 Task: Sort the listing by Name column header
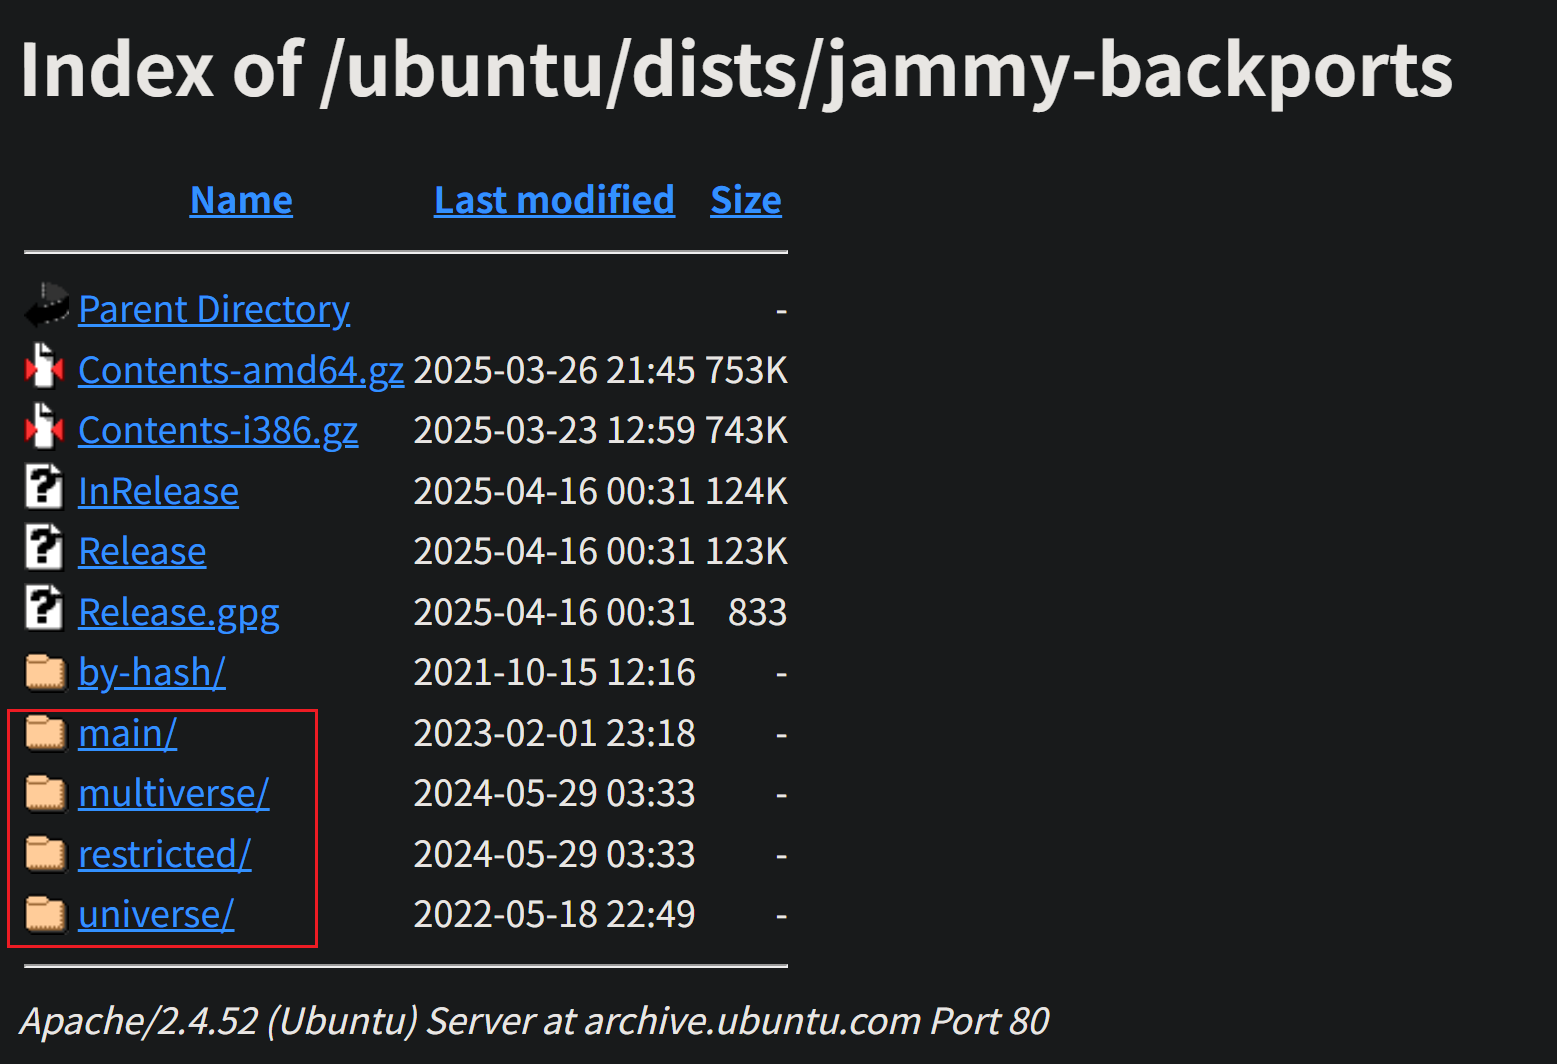coord(241,200)
